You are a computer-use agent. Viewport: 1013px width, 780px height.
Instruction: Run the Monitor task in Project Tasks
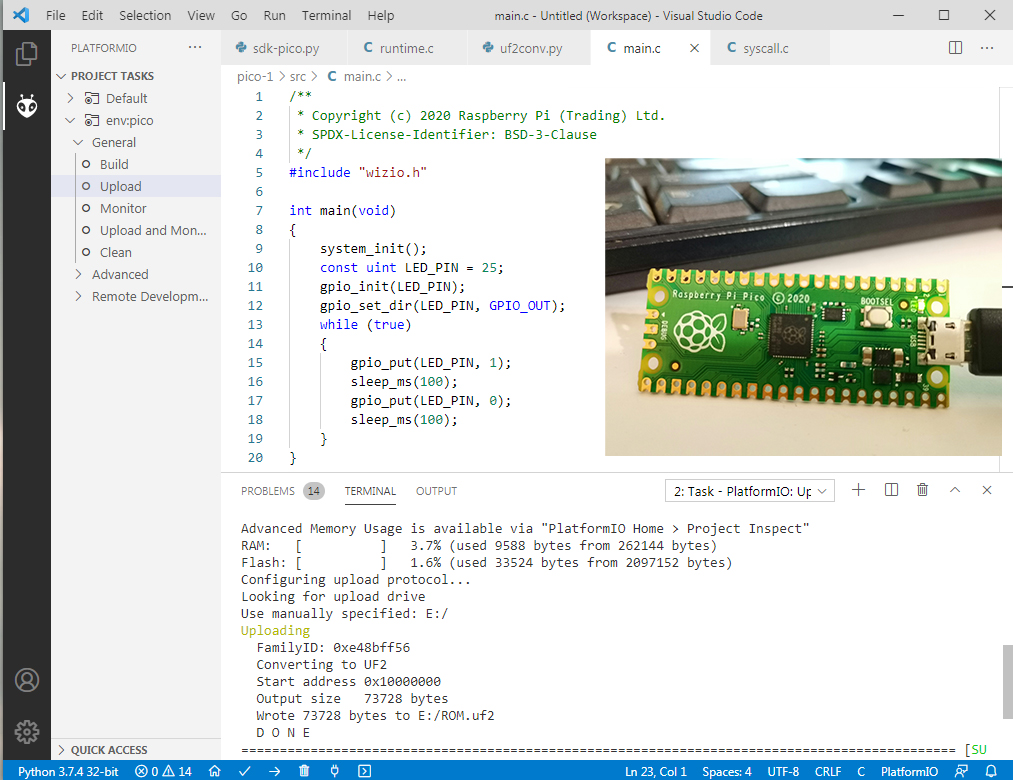click(120, 208)
